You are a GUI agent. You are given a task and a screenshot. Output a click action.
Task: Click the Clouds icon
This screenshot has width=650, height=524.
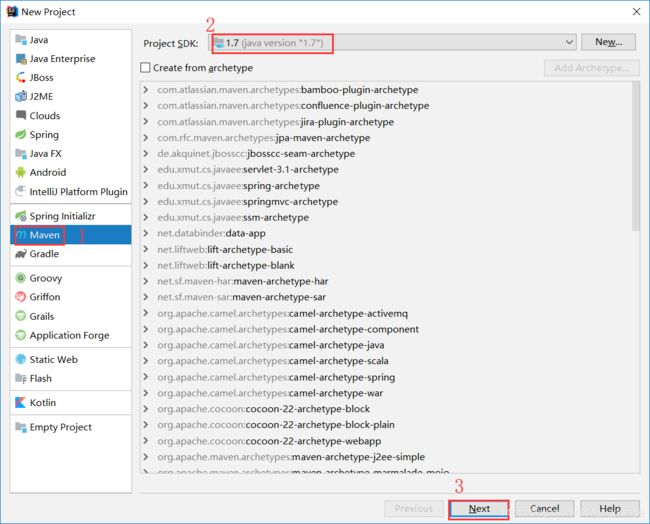click(x=21, y=115)
